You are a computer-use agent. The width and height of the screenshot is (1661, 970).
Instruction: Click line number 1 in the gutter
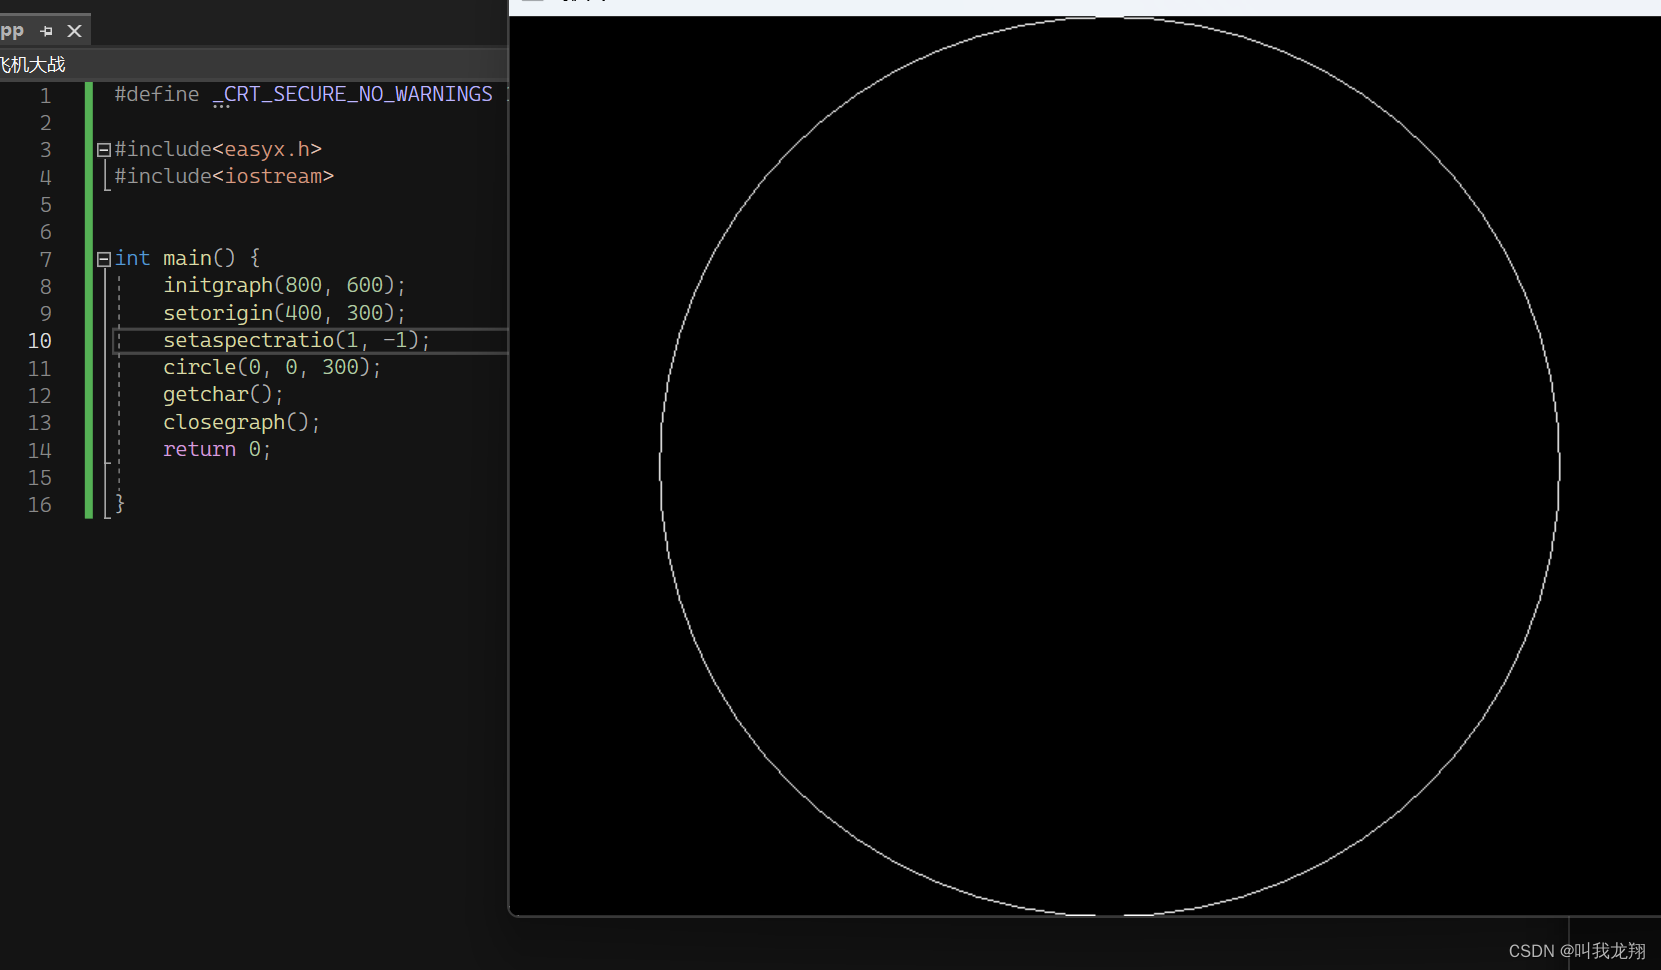click(45, 96)
